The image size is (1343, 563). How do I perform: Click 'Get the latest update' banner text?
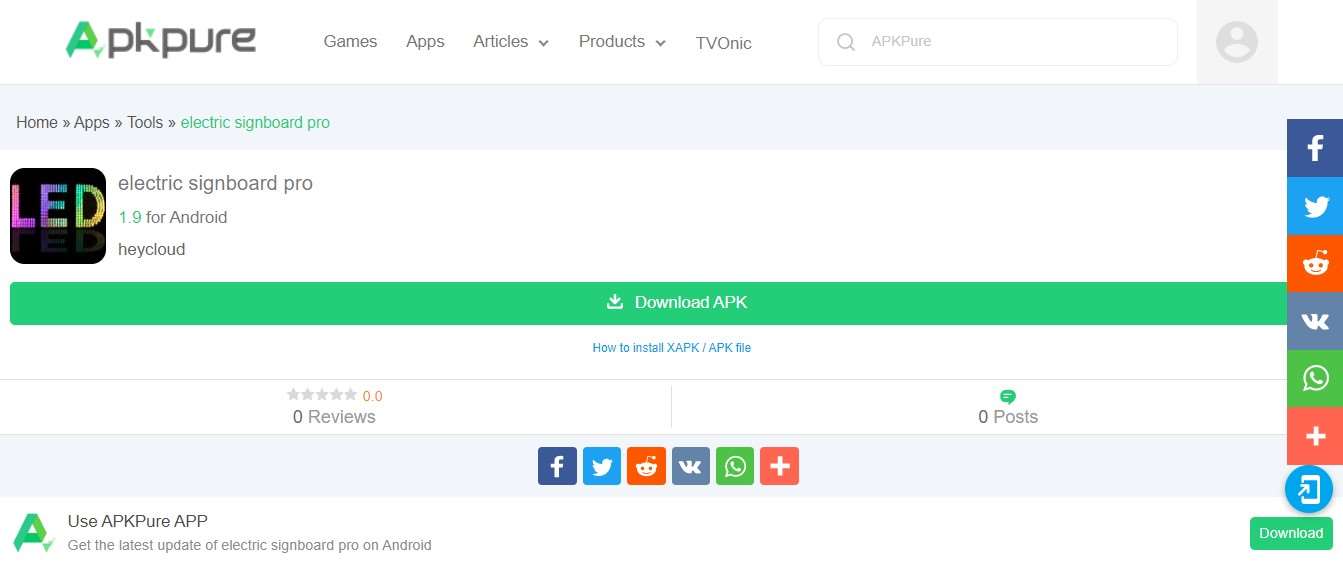[250, 545]
